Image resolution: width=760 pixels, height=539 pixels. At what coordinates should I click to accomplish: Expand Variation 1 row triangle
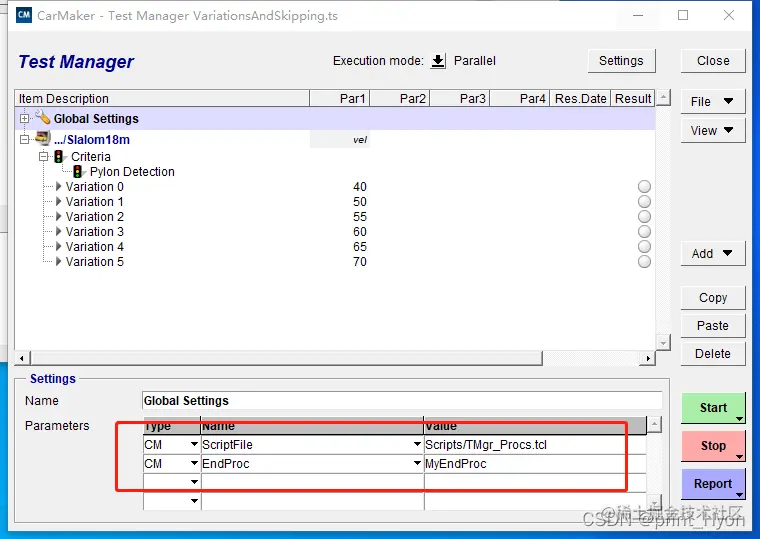click(59, 201)
